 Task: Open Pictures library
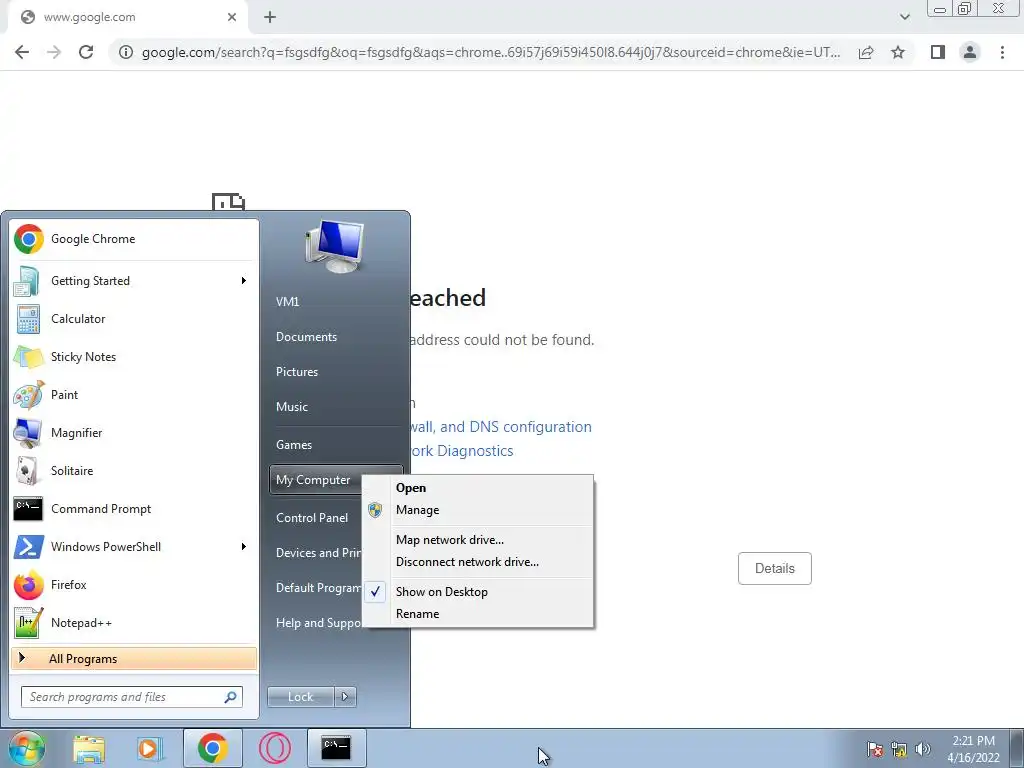(x=336, y=372)
